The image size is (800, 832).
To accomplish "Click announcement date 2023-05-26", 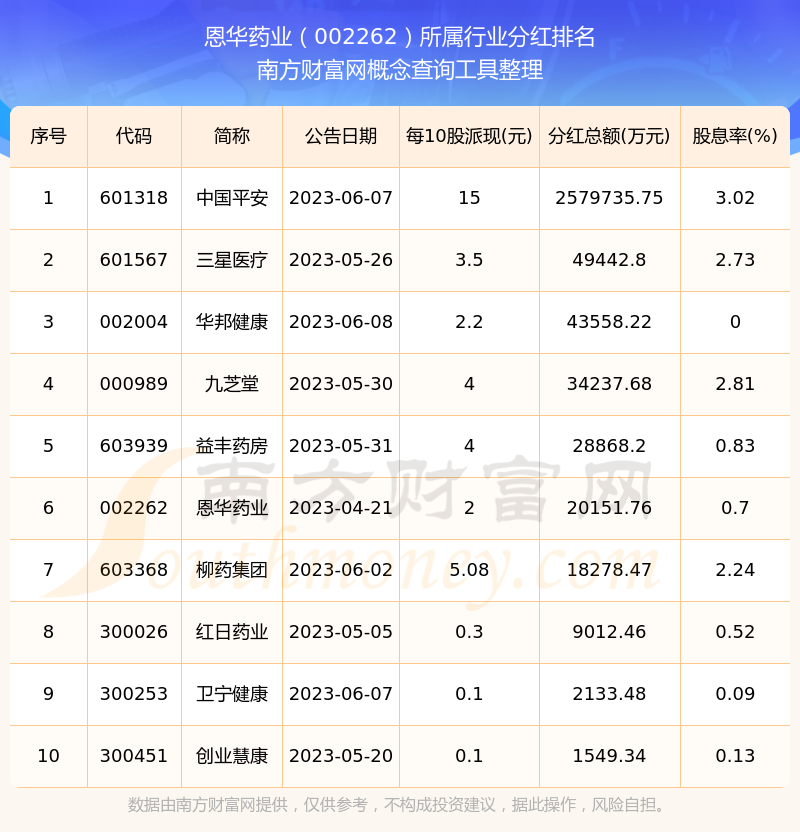I will (x=341, y=260).
